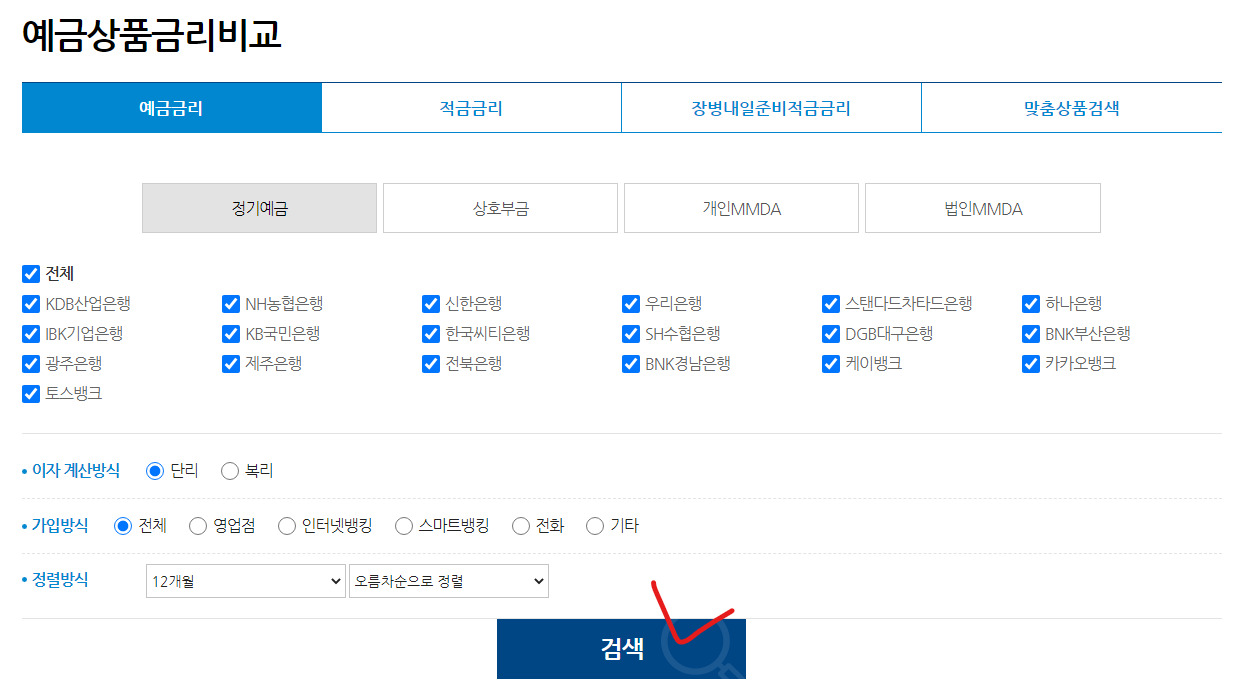Select 기타 subscription method
The image size is (1257, 685).
595,526
